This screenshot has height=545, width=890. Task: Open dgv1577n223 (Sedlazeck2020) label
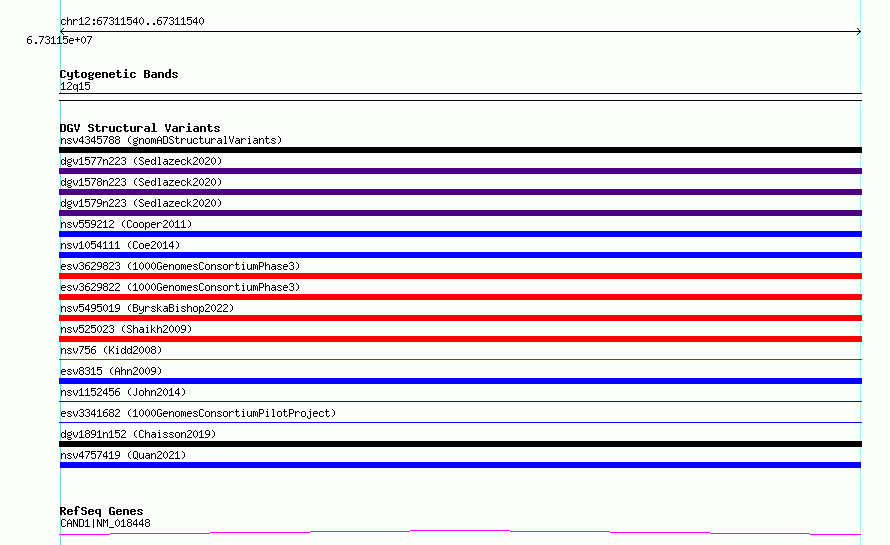(x=141, y=161)
